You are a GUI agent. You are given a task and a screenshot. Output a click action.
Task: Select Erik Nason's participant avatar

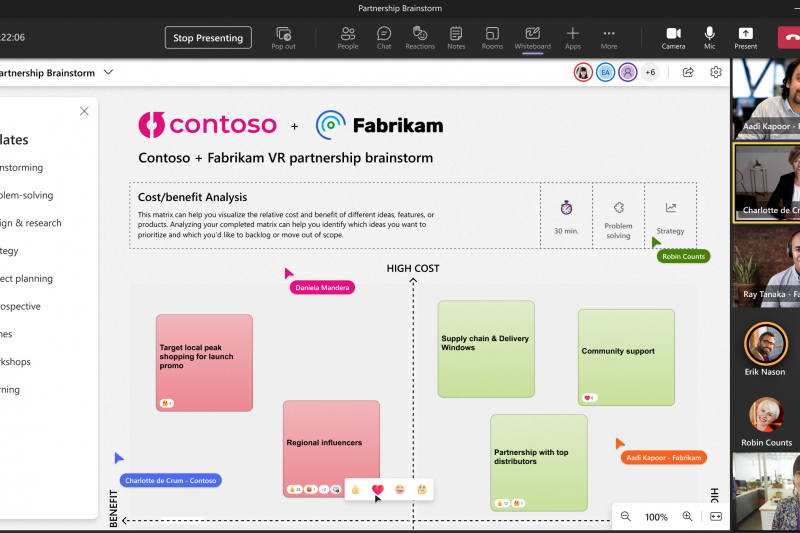click(765, 344)
